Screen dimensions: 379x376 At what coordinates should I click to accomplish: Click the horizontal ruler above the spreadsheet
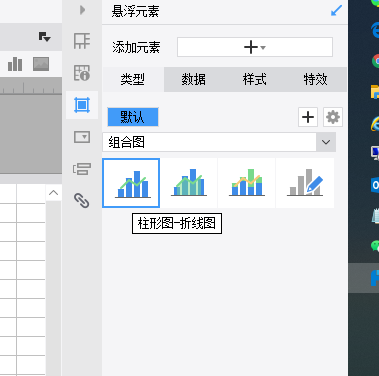tap(31, 87)
